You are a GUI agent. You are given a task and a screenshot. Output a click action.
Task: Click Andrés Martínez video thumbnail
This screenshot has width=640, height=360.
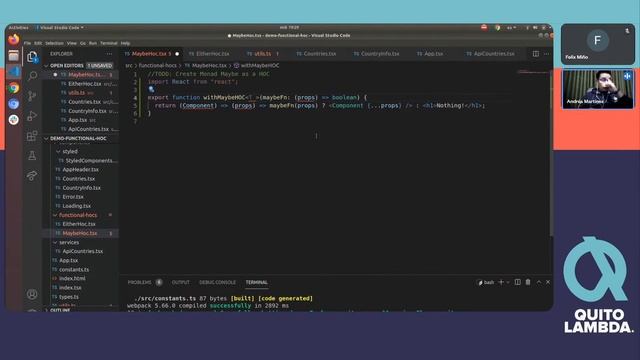click(x=598, y=89)
